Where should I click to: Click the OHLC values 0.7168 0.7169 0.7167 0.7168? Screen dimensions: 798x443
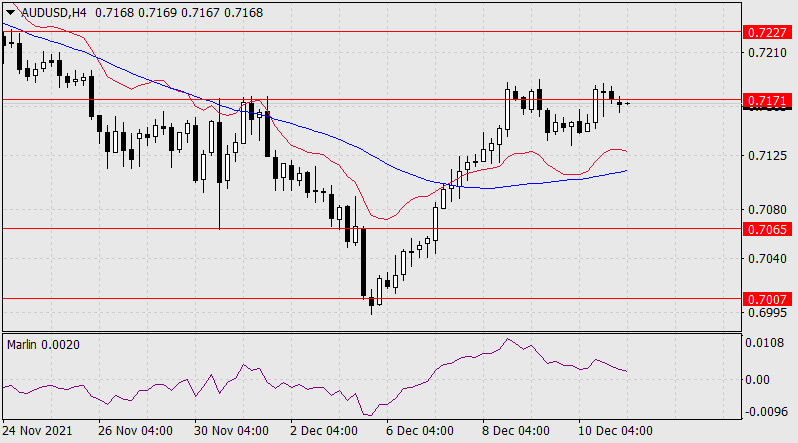click(x=179, y=13)
